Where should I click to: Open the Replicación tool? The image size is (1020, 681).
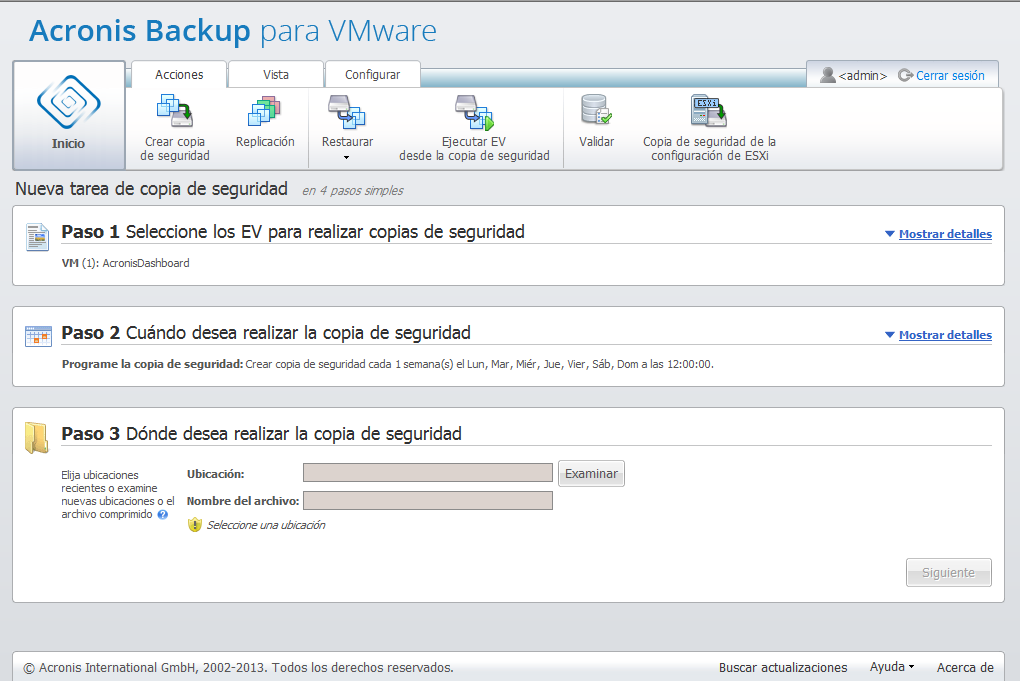click(265, 112)
